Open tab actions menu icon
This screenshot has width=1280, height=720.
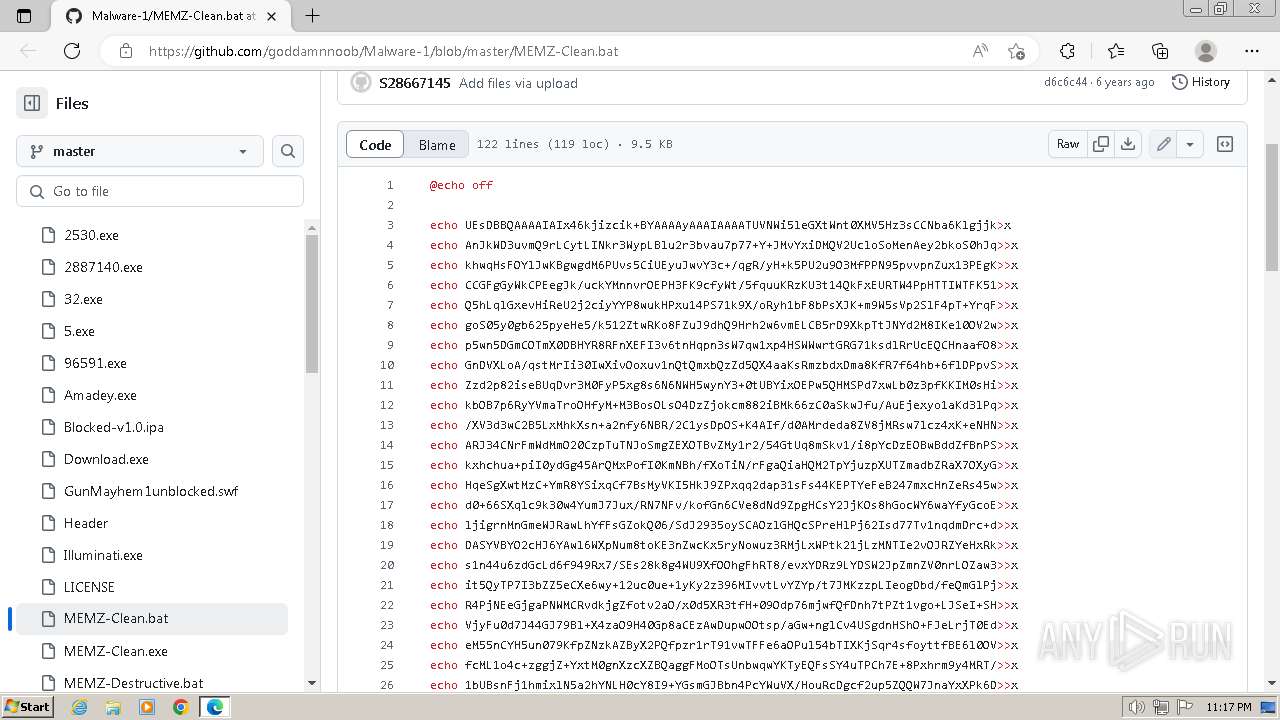pos(24,16)
